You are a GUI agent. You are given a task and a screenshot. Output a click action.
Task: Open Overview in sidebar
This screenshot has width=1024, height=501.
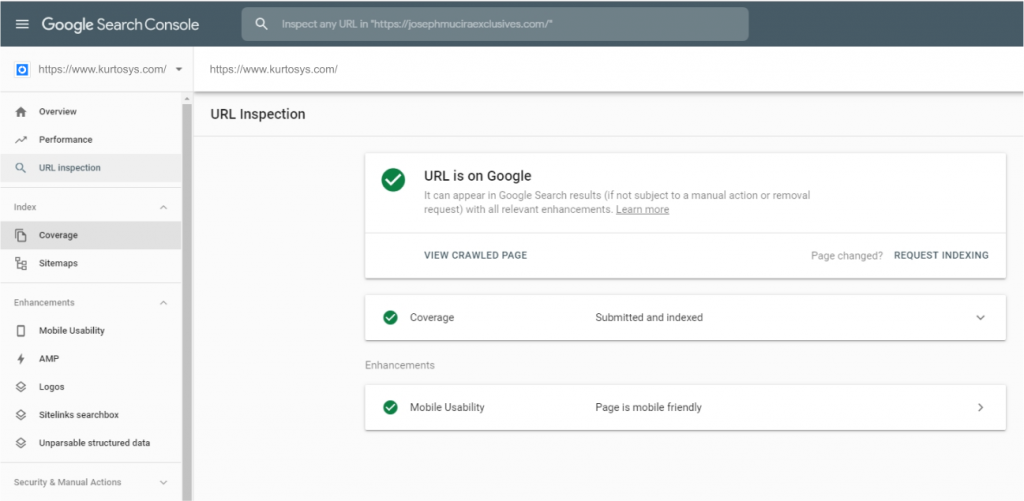pyautogui.click(x=91, y=112)
